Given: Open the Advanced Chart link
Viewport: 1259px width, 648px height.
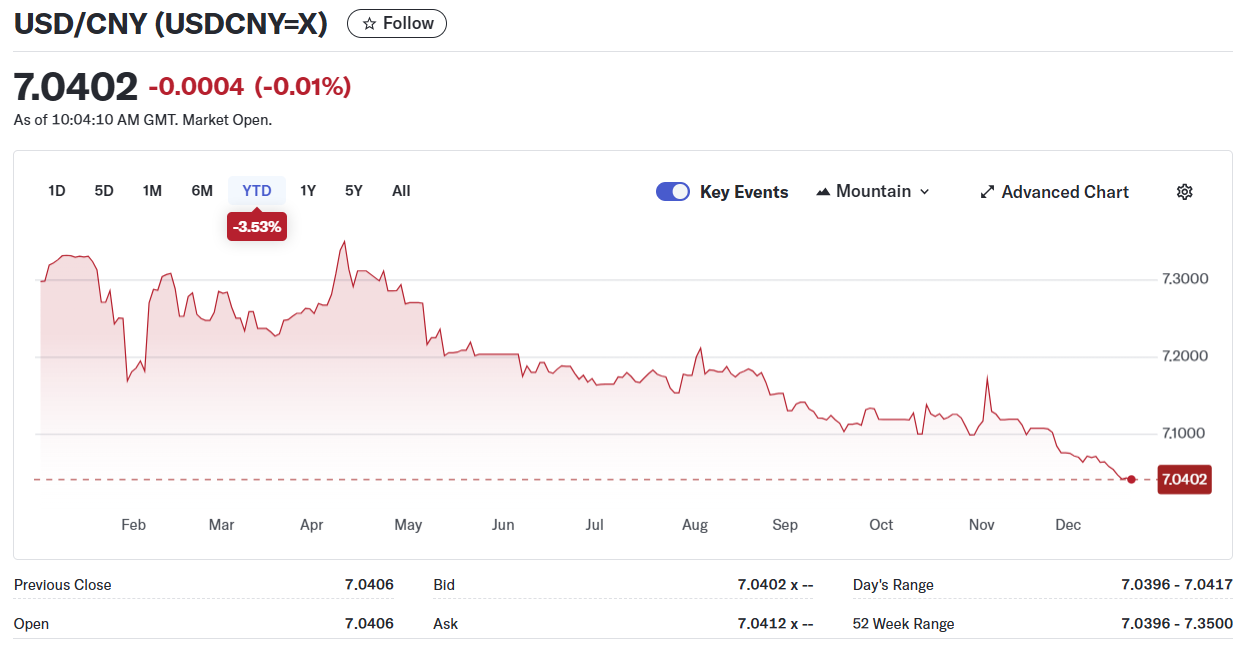Looking at the screenshot, I should pos(1064,192).
